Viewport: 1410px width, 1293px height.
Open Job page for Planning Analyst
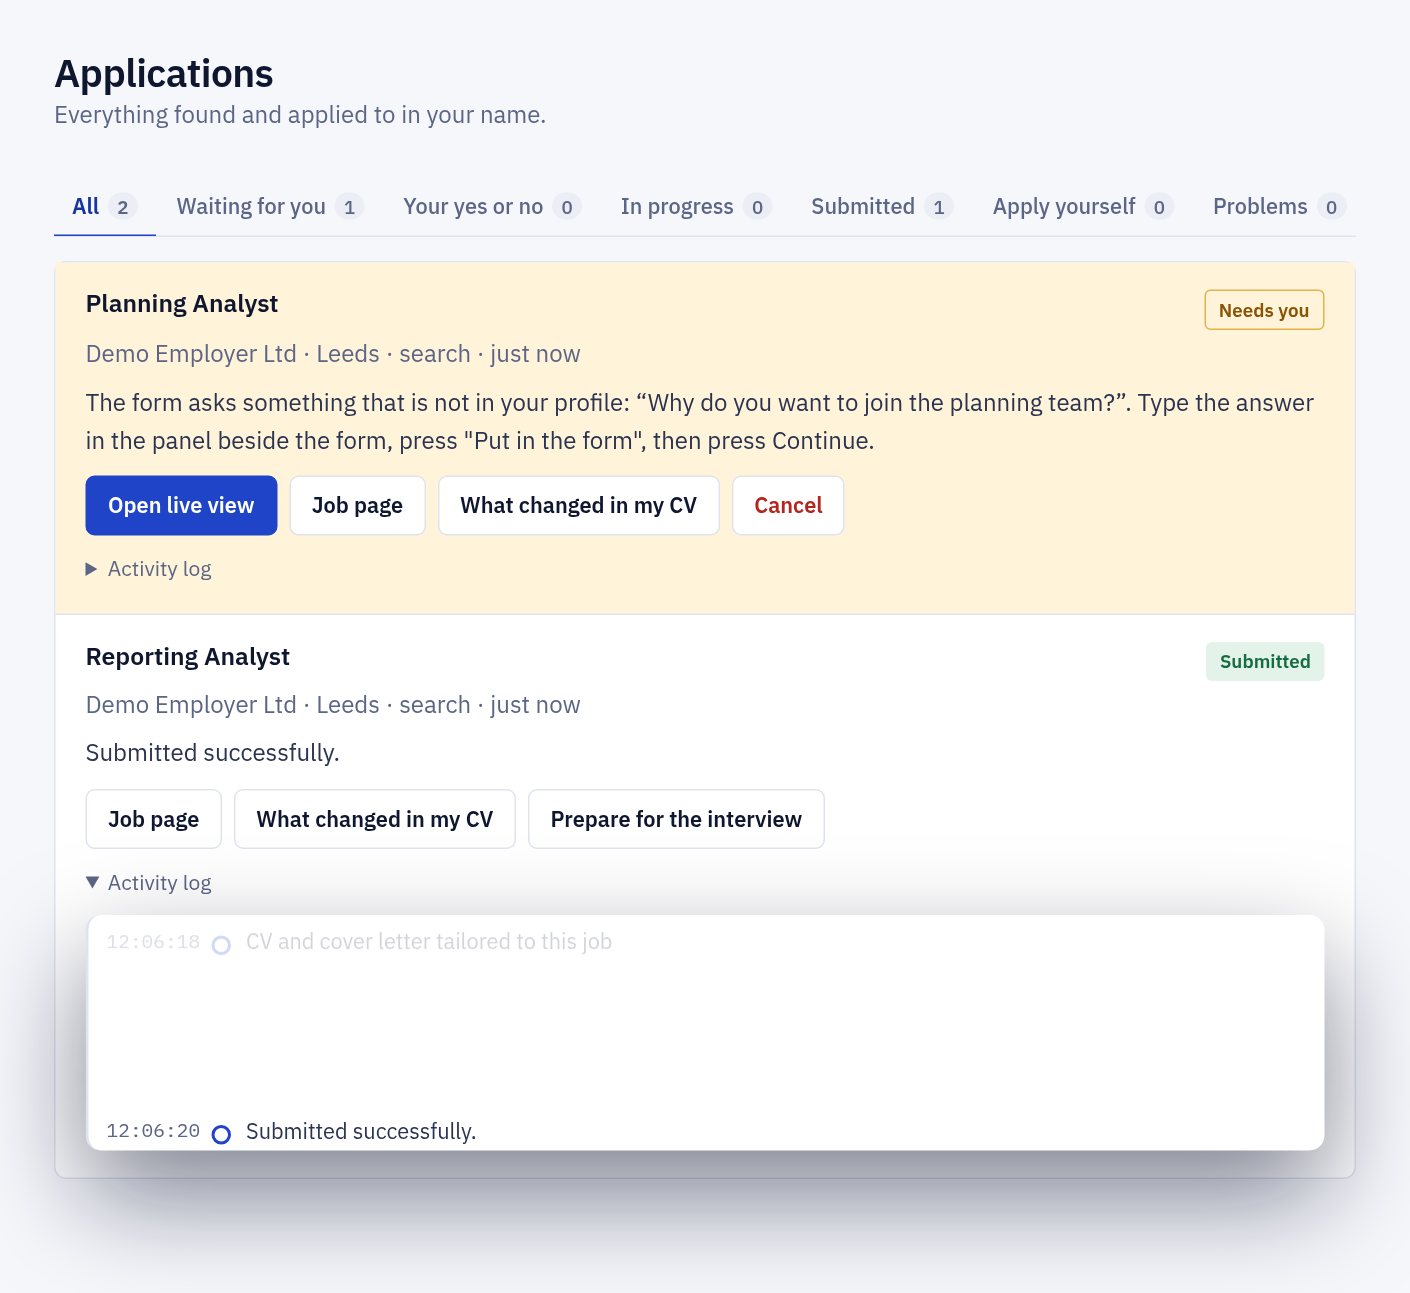(x=357, y=506)
